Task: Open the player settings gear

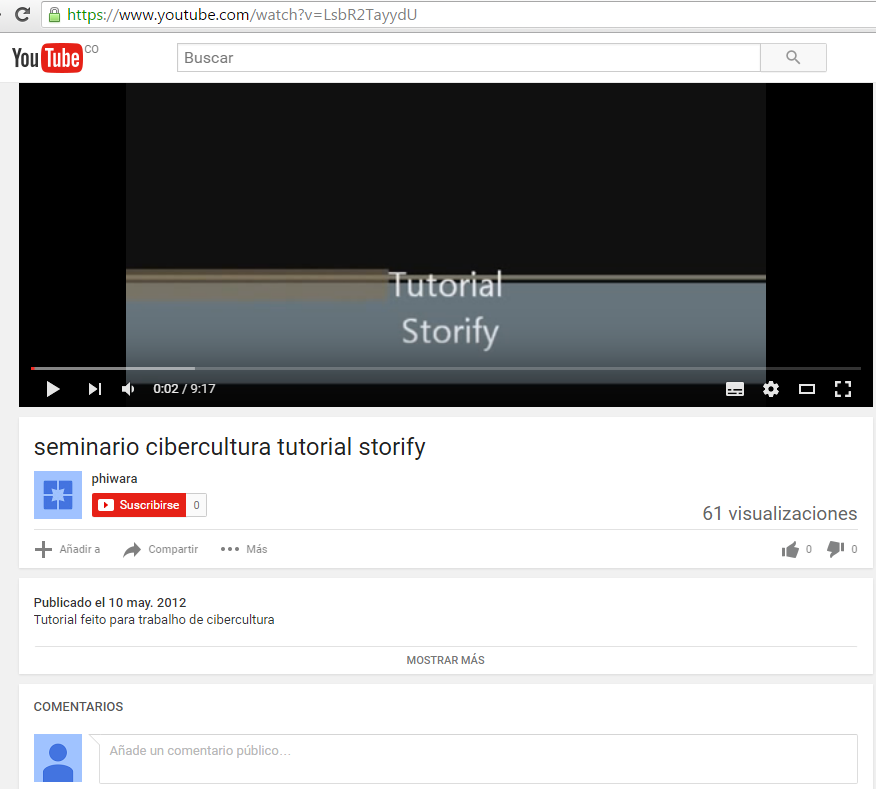Action: coord(771,389)
